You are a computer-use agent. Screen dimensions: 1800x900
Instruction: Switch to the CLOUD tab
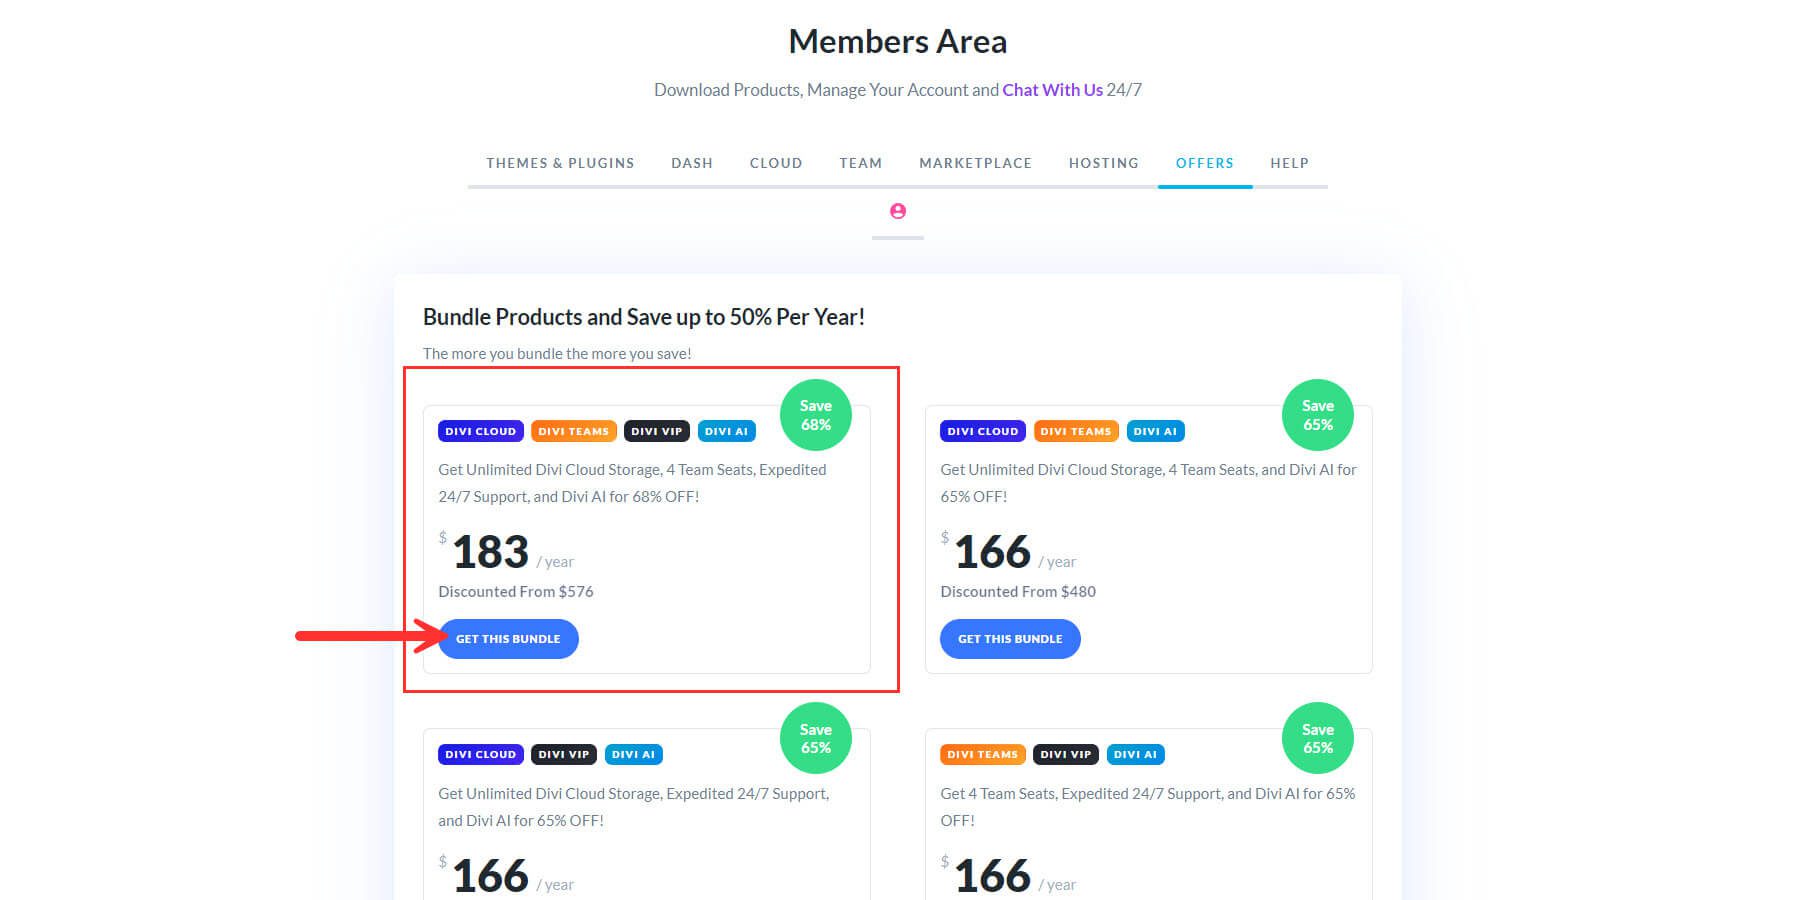776,162
